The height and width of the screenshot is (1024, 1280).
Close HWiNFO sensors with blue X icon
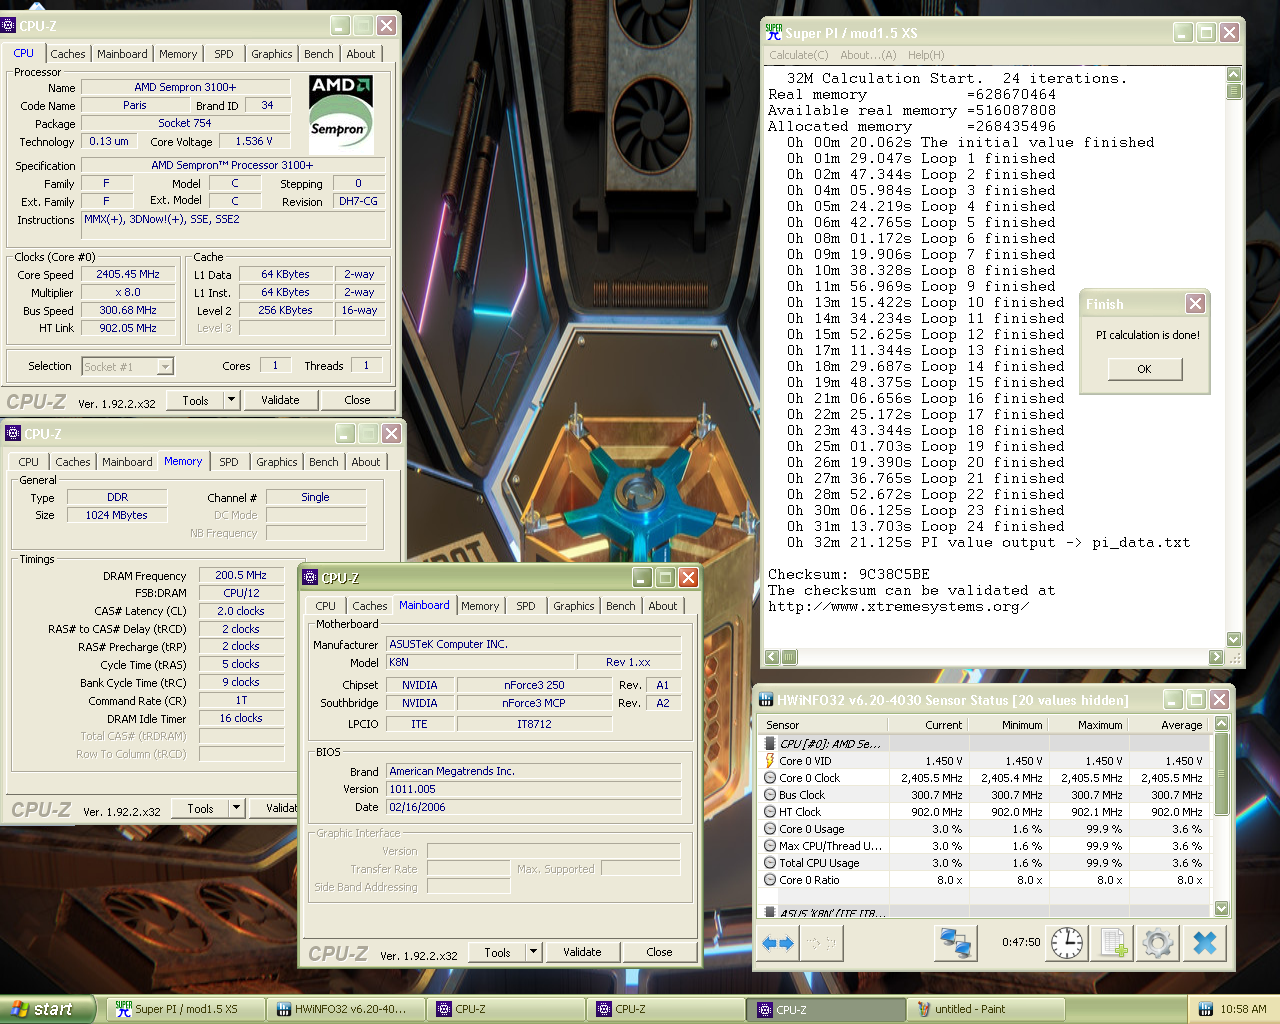pyautogui.click(x=1205, y=942)
